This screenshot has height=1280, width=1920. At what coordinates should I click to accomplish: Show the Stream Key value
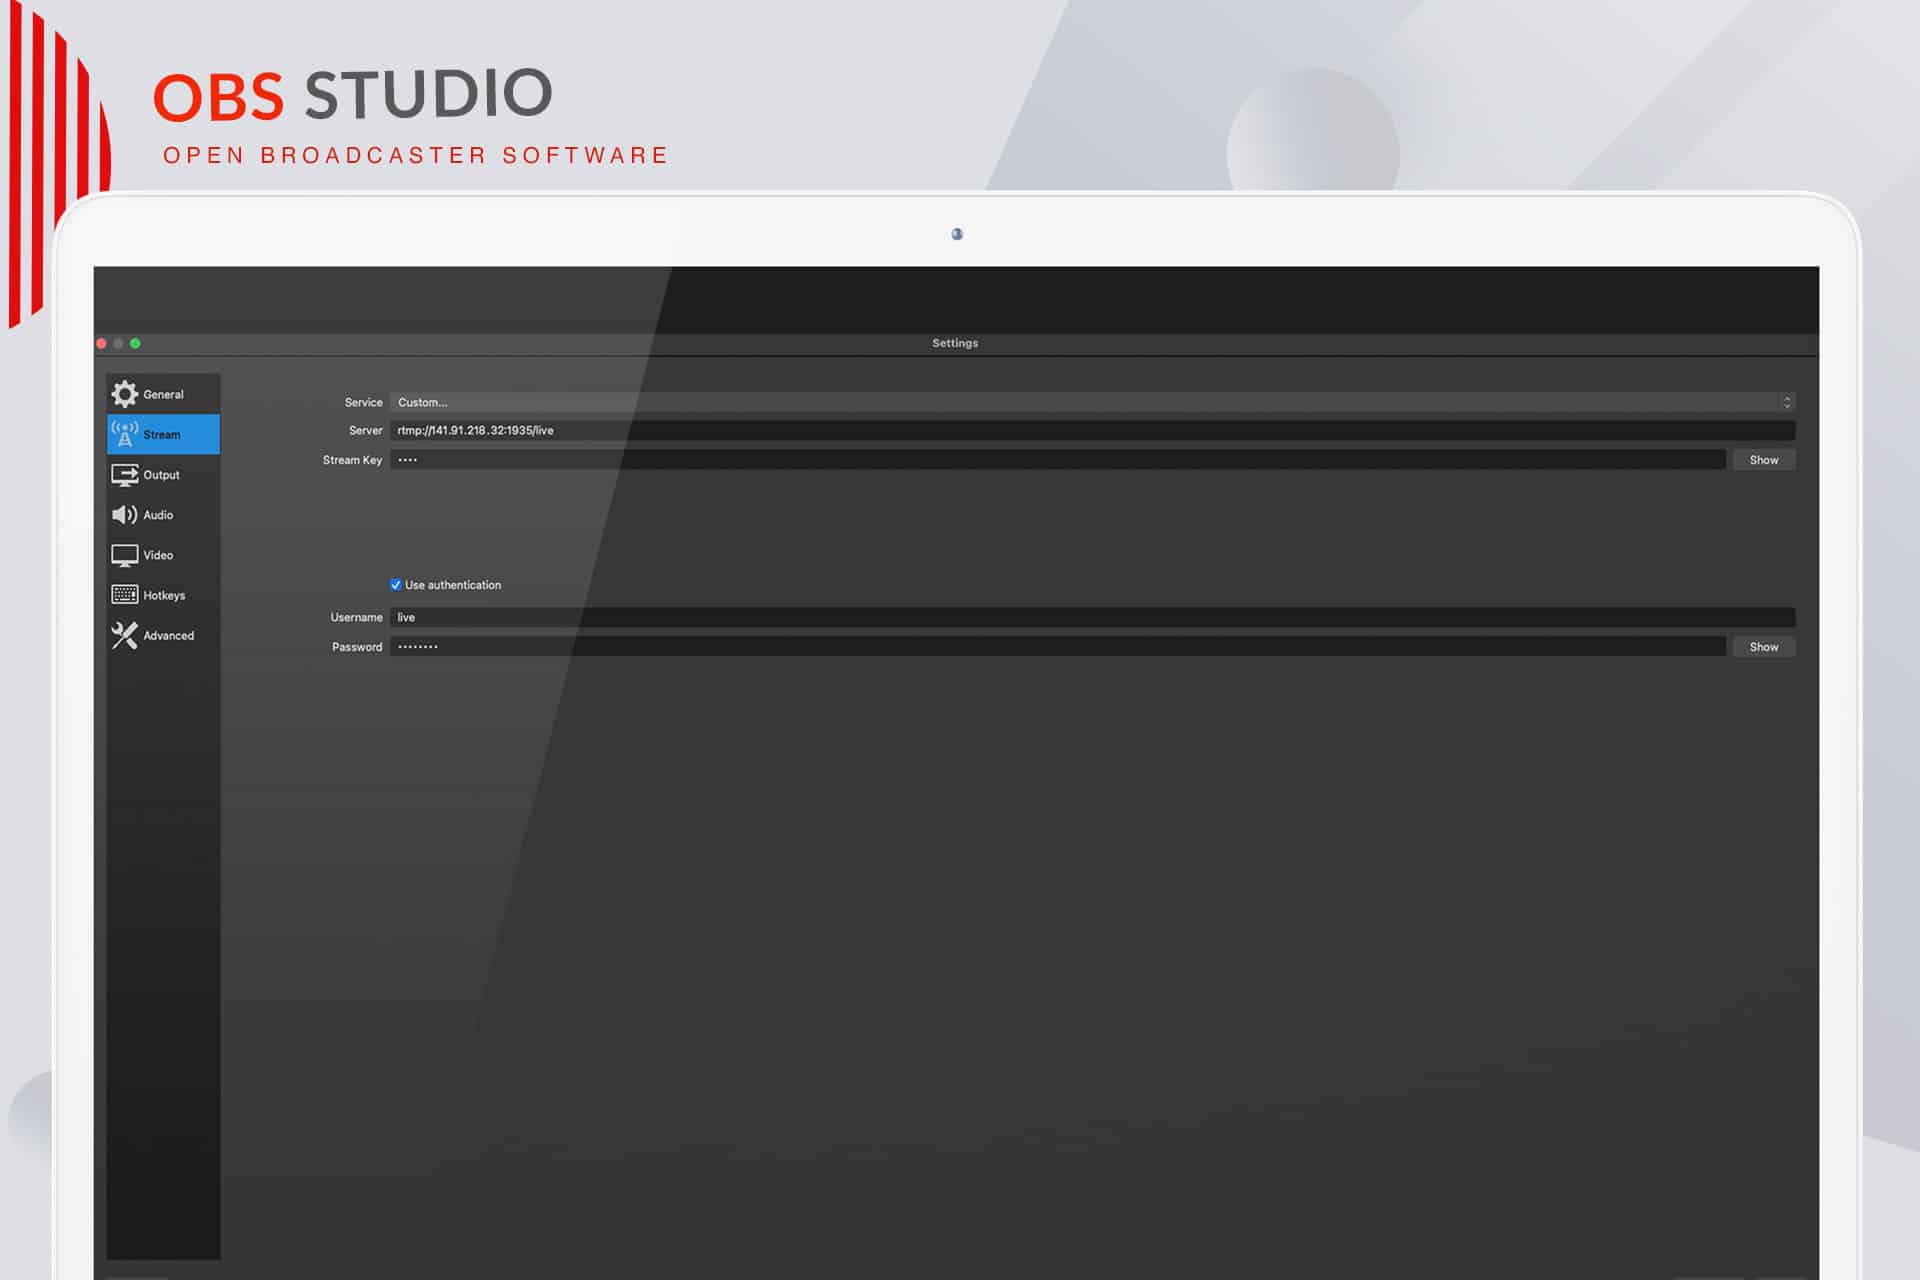[x=1764, y=460]
